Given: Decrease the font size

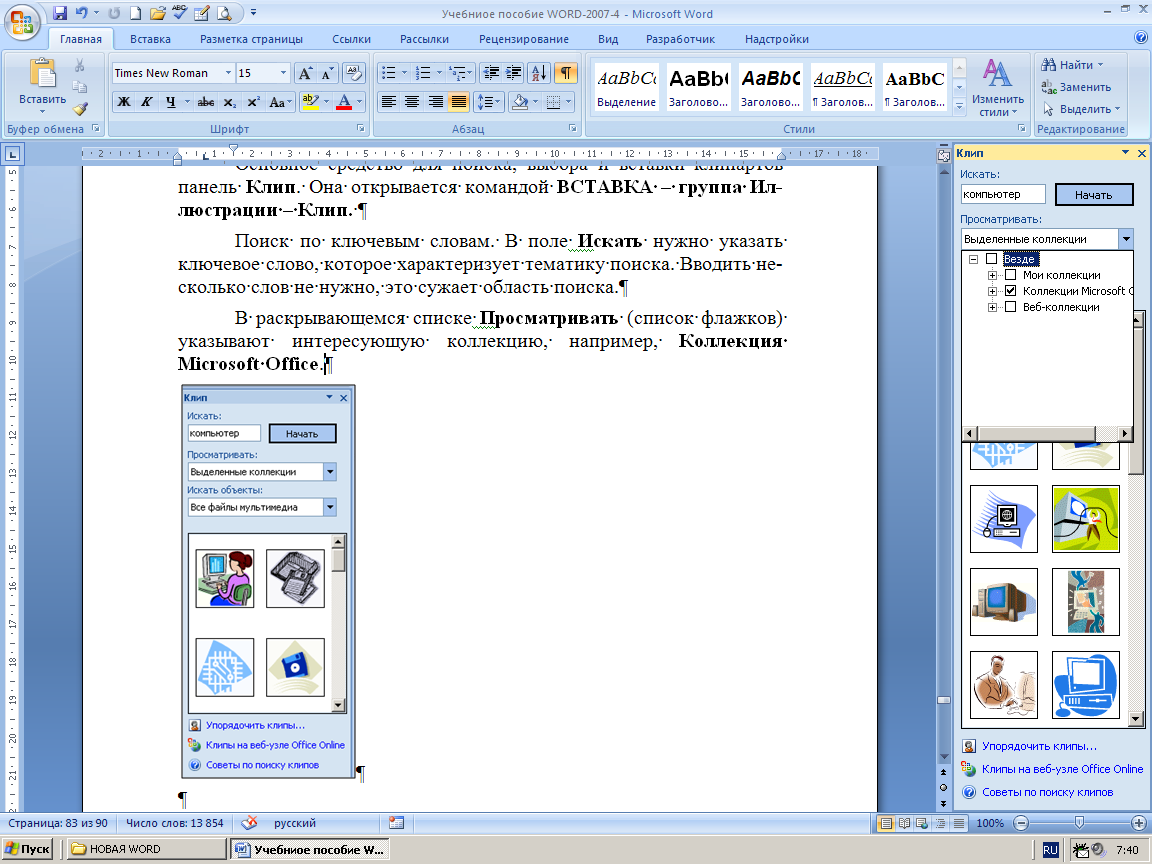Looking at the screenshot, I should pyautogui.click(x=327, y=73).
